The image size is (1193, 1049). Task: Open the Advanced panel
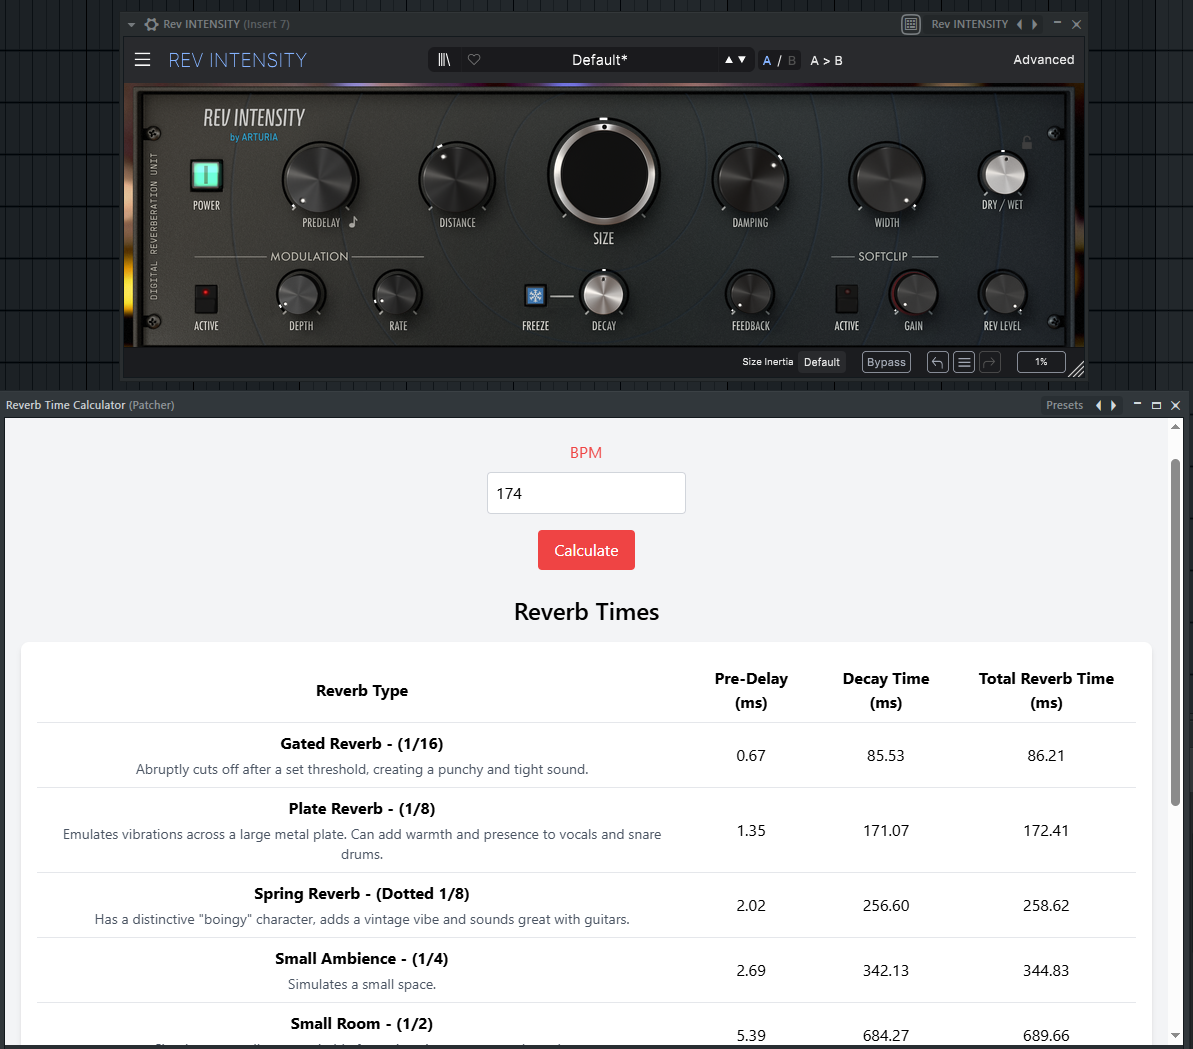[1043, 59]
